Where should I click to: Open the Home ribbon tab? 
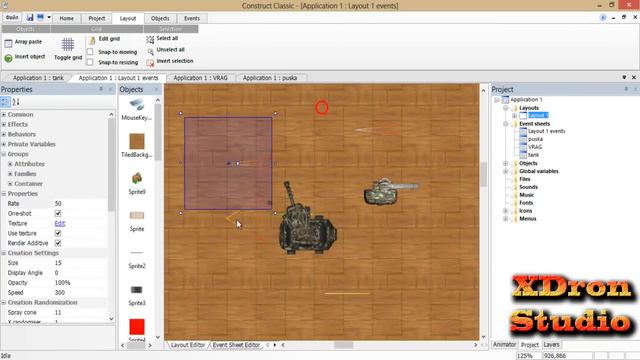point(67,18)
